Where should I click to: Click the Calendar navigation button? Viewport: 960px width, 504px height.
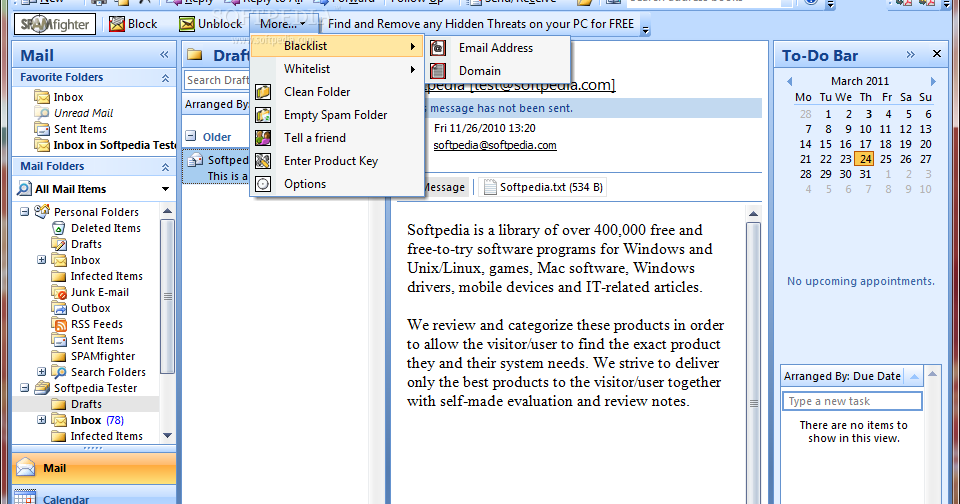click(x=94, y=497)
